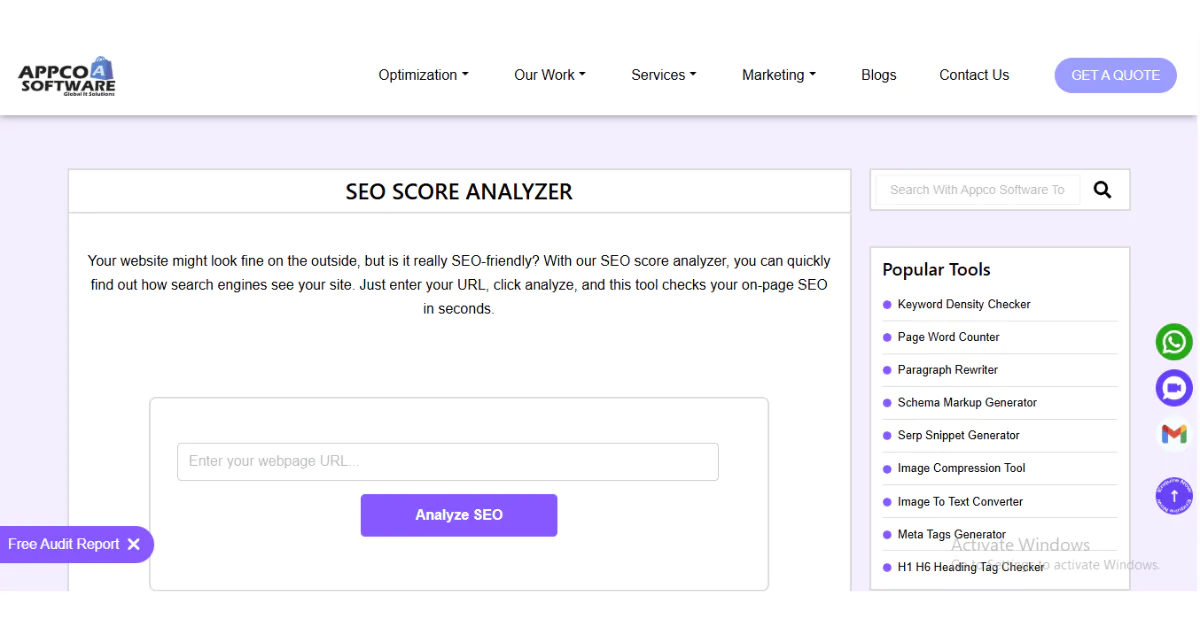Dismiss the Free Audit Report badge
Screen dimensions: 1200x628
(134, 544)
